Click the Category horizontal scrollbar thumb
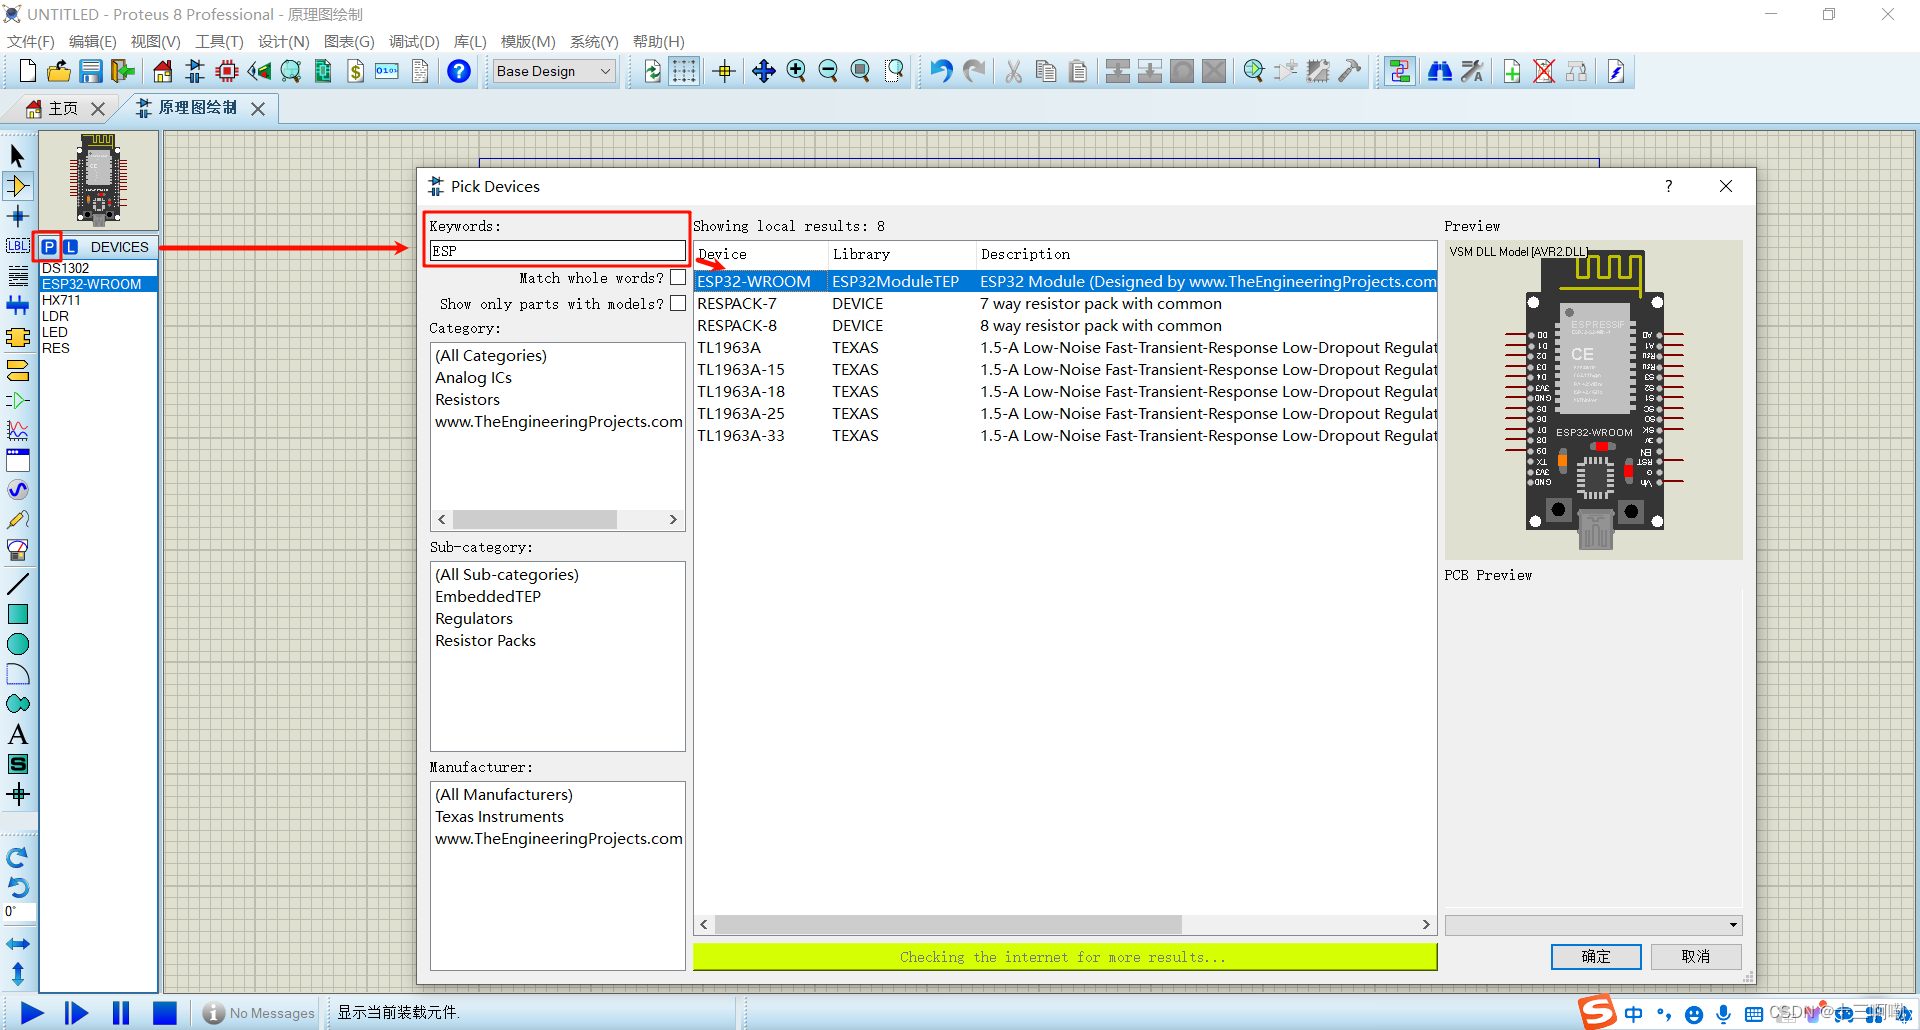1920x1030 pixels. [x=535, y=520]
